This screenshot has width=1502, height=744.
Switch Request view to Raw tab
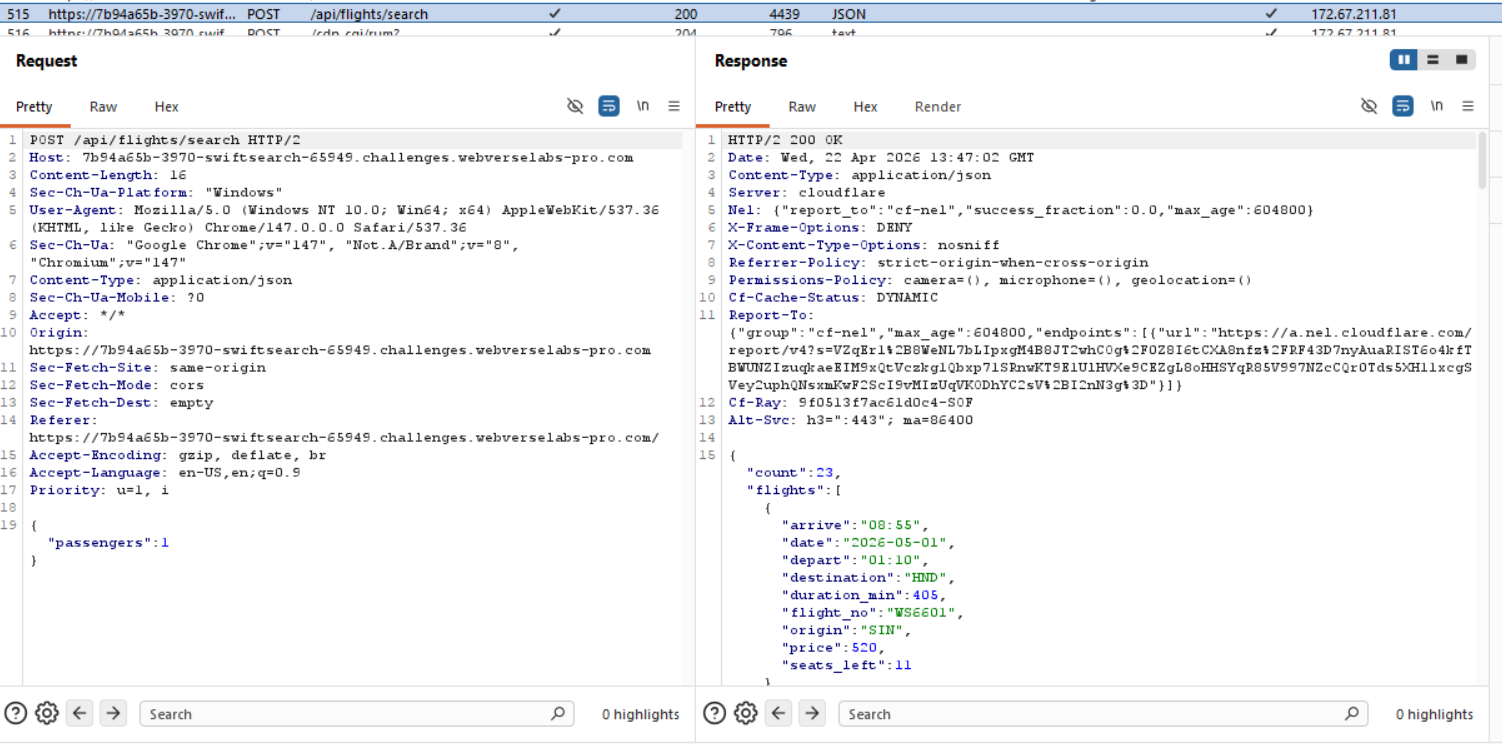pos(103,107)
